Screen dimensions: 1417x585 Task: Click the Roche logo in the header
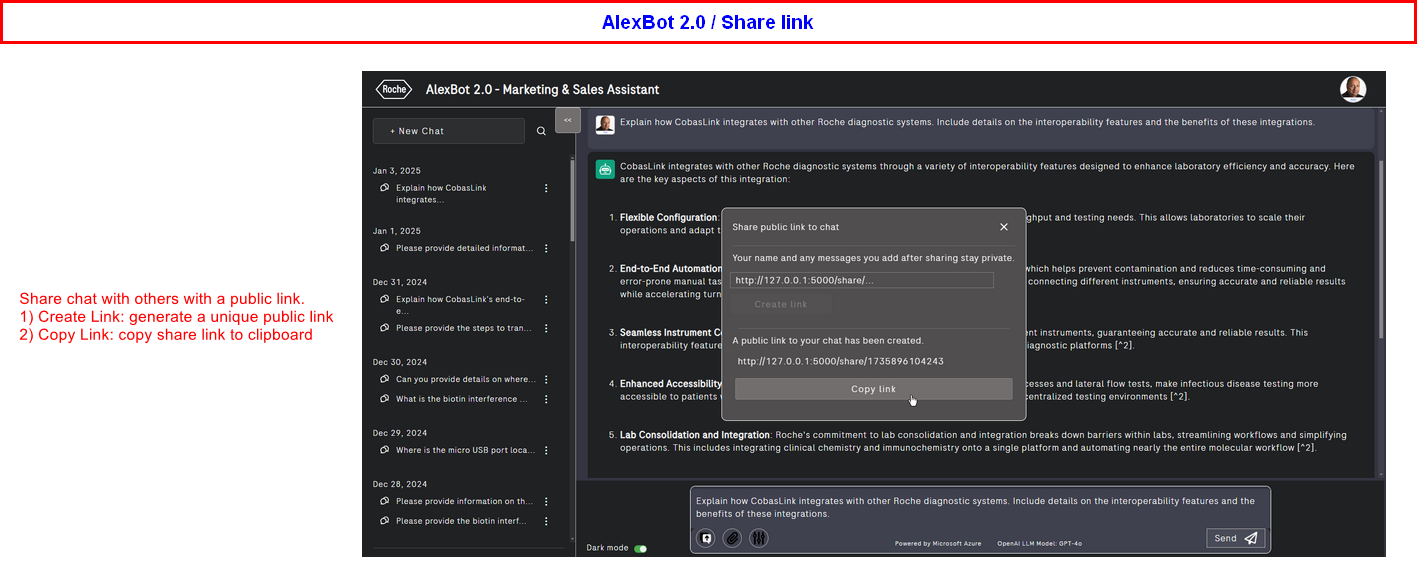pos(394,89)
